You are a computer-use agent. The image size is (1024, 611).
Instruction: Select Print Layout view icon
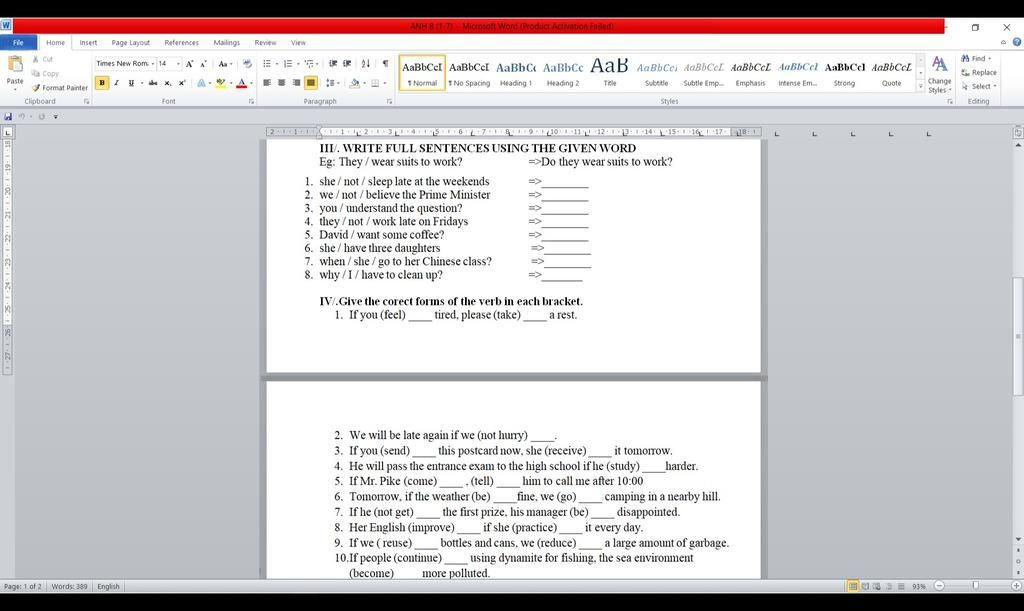(853, 586)
